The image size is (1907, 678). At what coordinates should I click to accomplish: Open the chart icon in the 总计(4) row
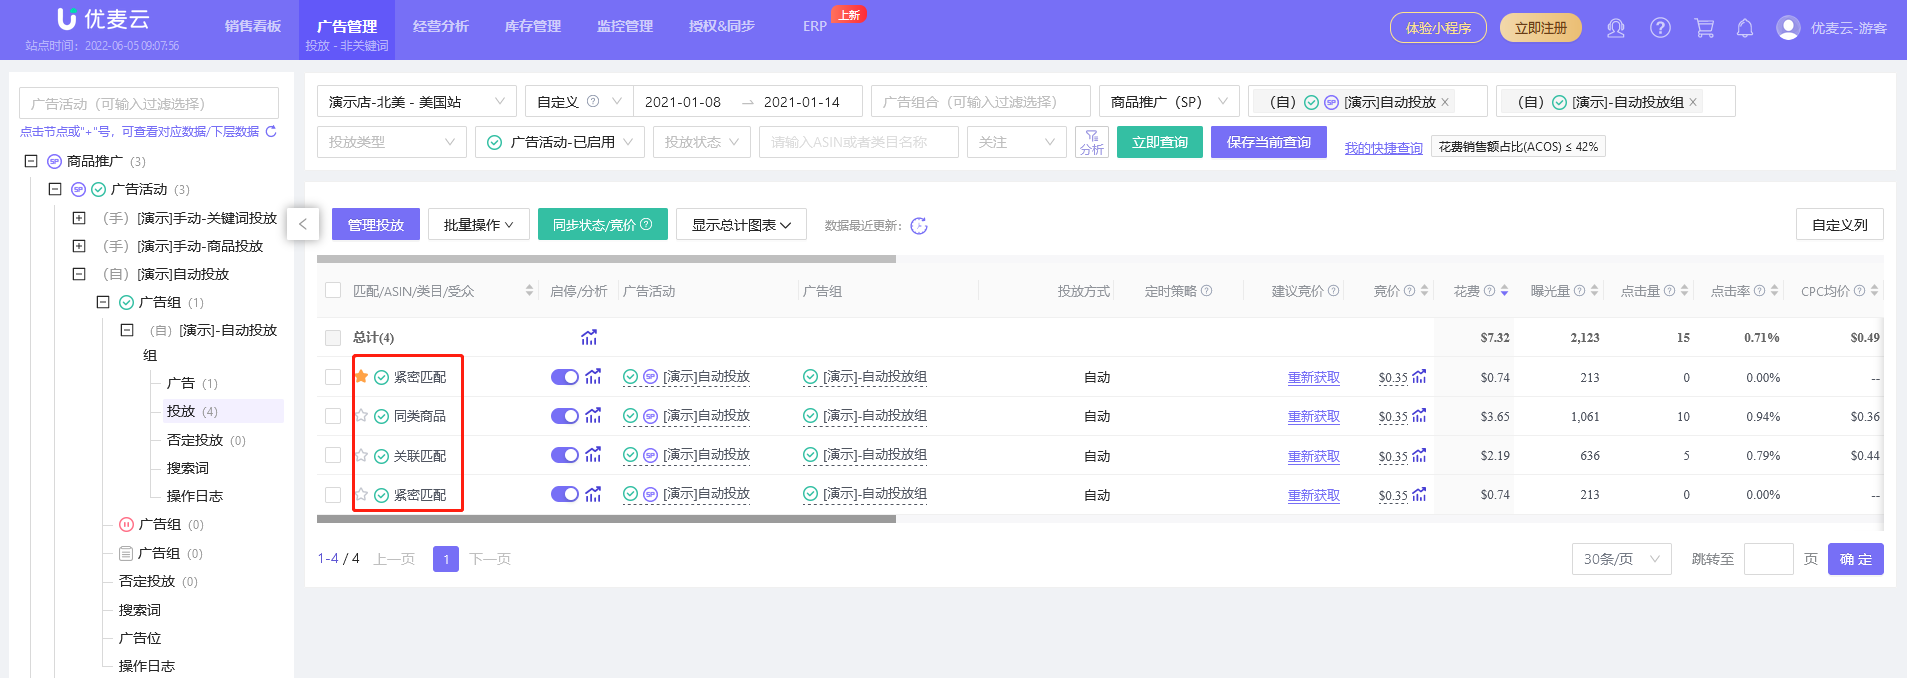[x=589, y=337]
